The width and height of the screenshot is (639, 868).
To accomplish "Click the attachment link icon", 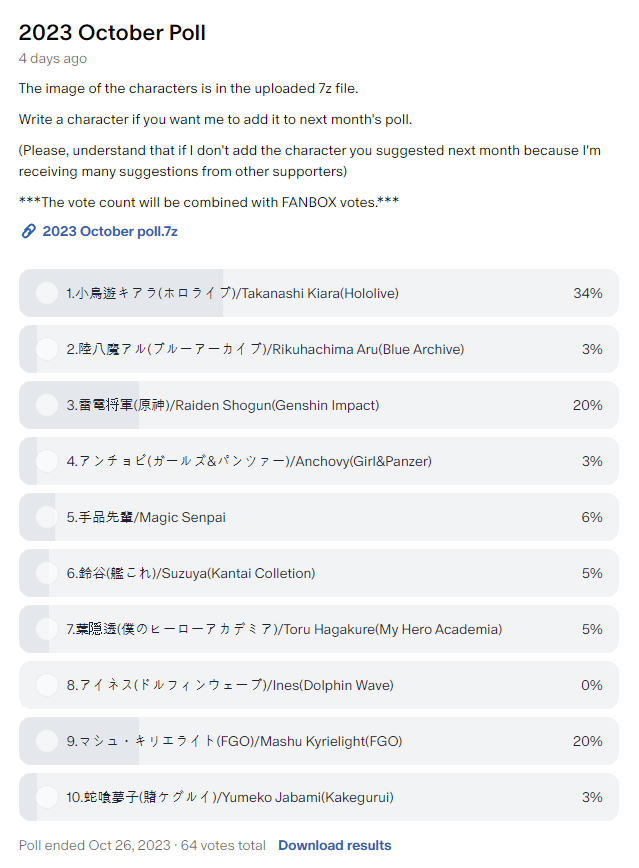I will click(28, 231).
